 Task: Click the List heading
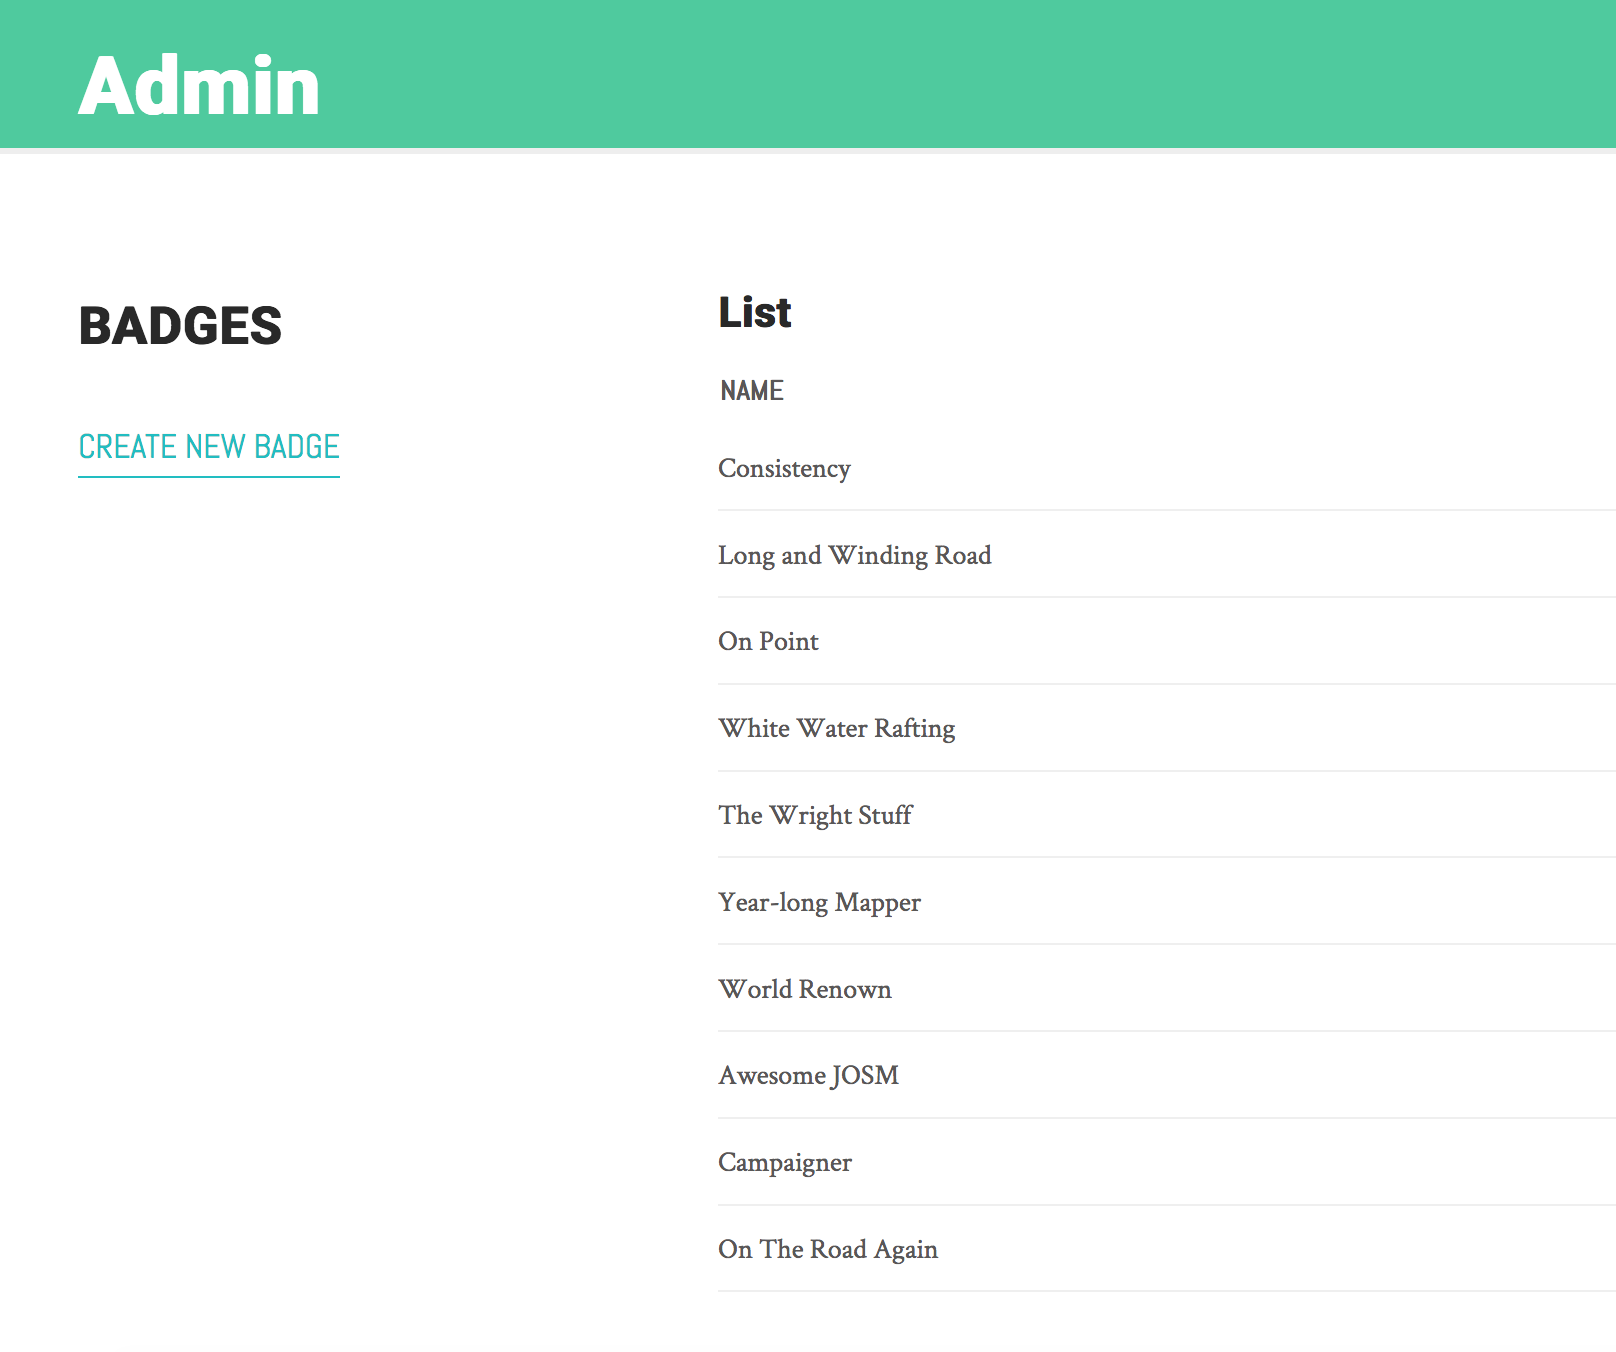755,313
